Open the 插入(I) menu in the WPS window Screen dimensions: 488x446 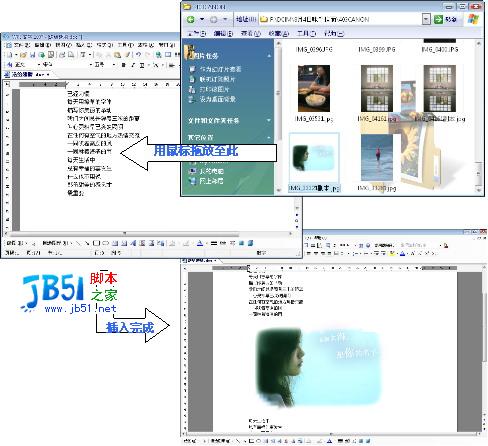83,45
